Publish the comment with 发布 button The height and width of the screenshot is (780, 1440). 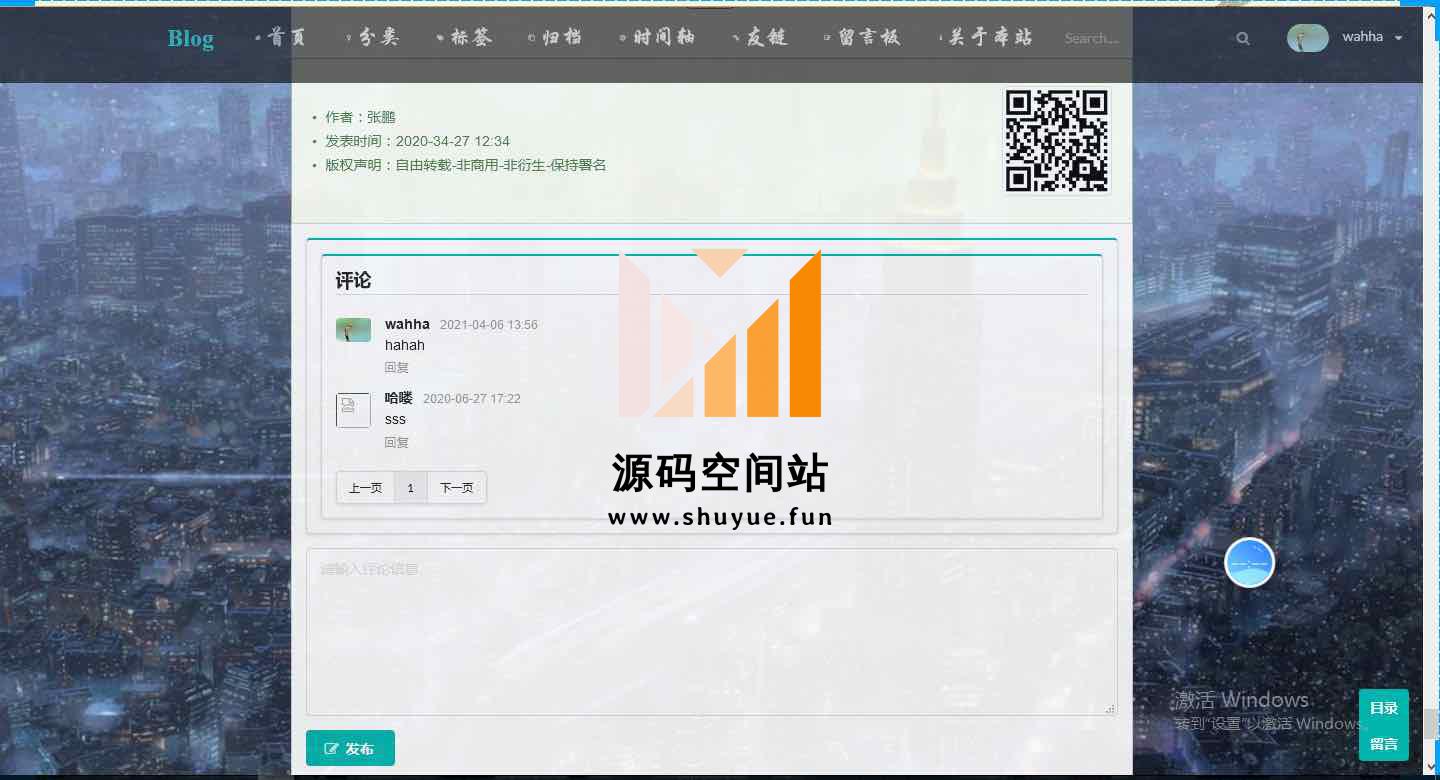click(350, 748)
